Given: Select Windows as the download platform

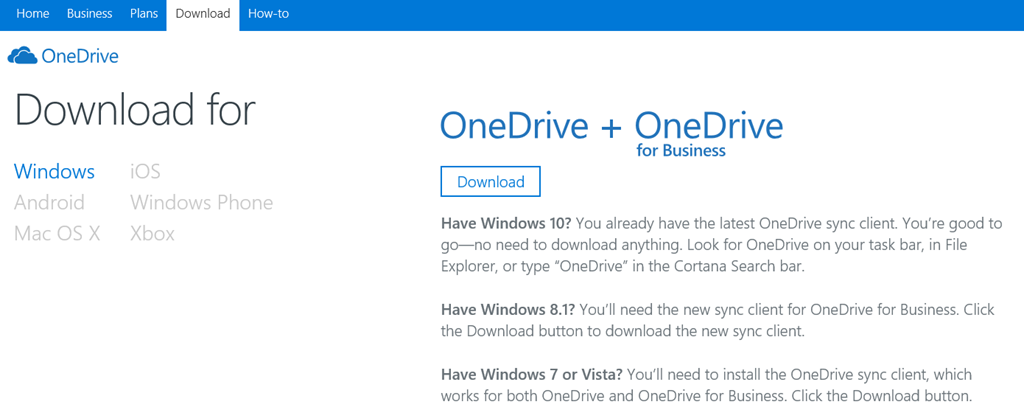Looking at the screenshot, I should (54, 172).
